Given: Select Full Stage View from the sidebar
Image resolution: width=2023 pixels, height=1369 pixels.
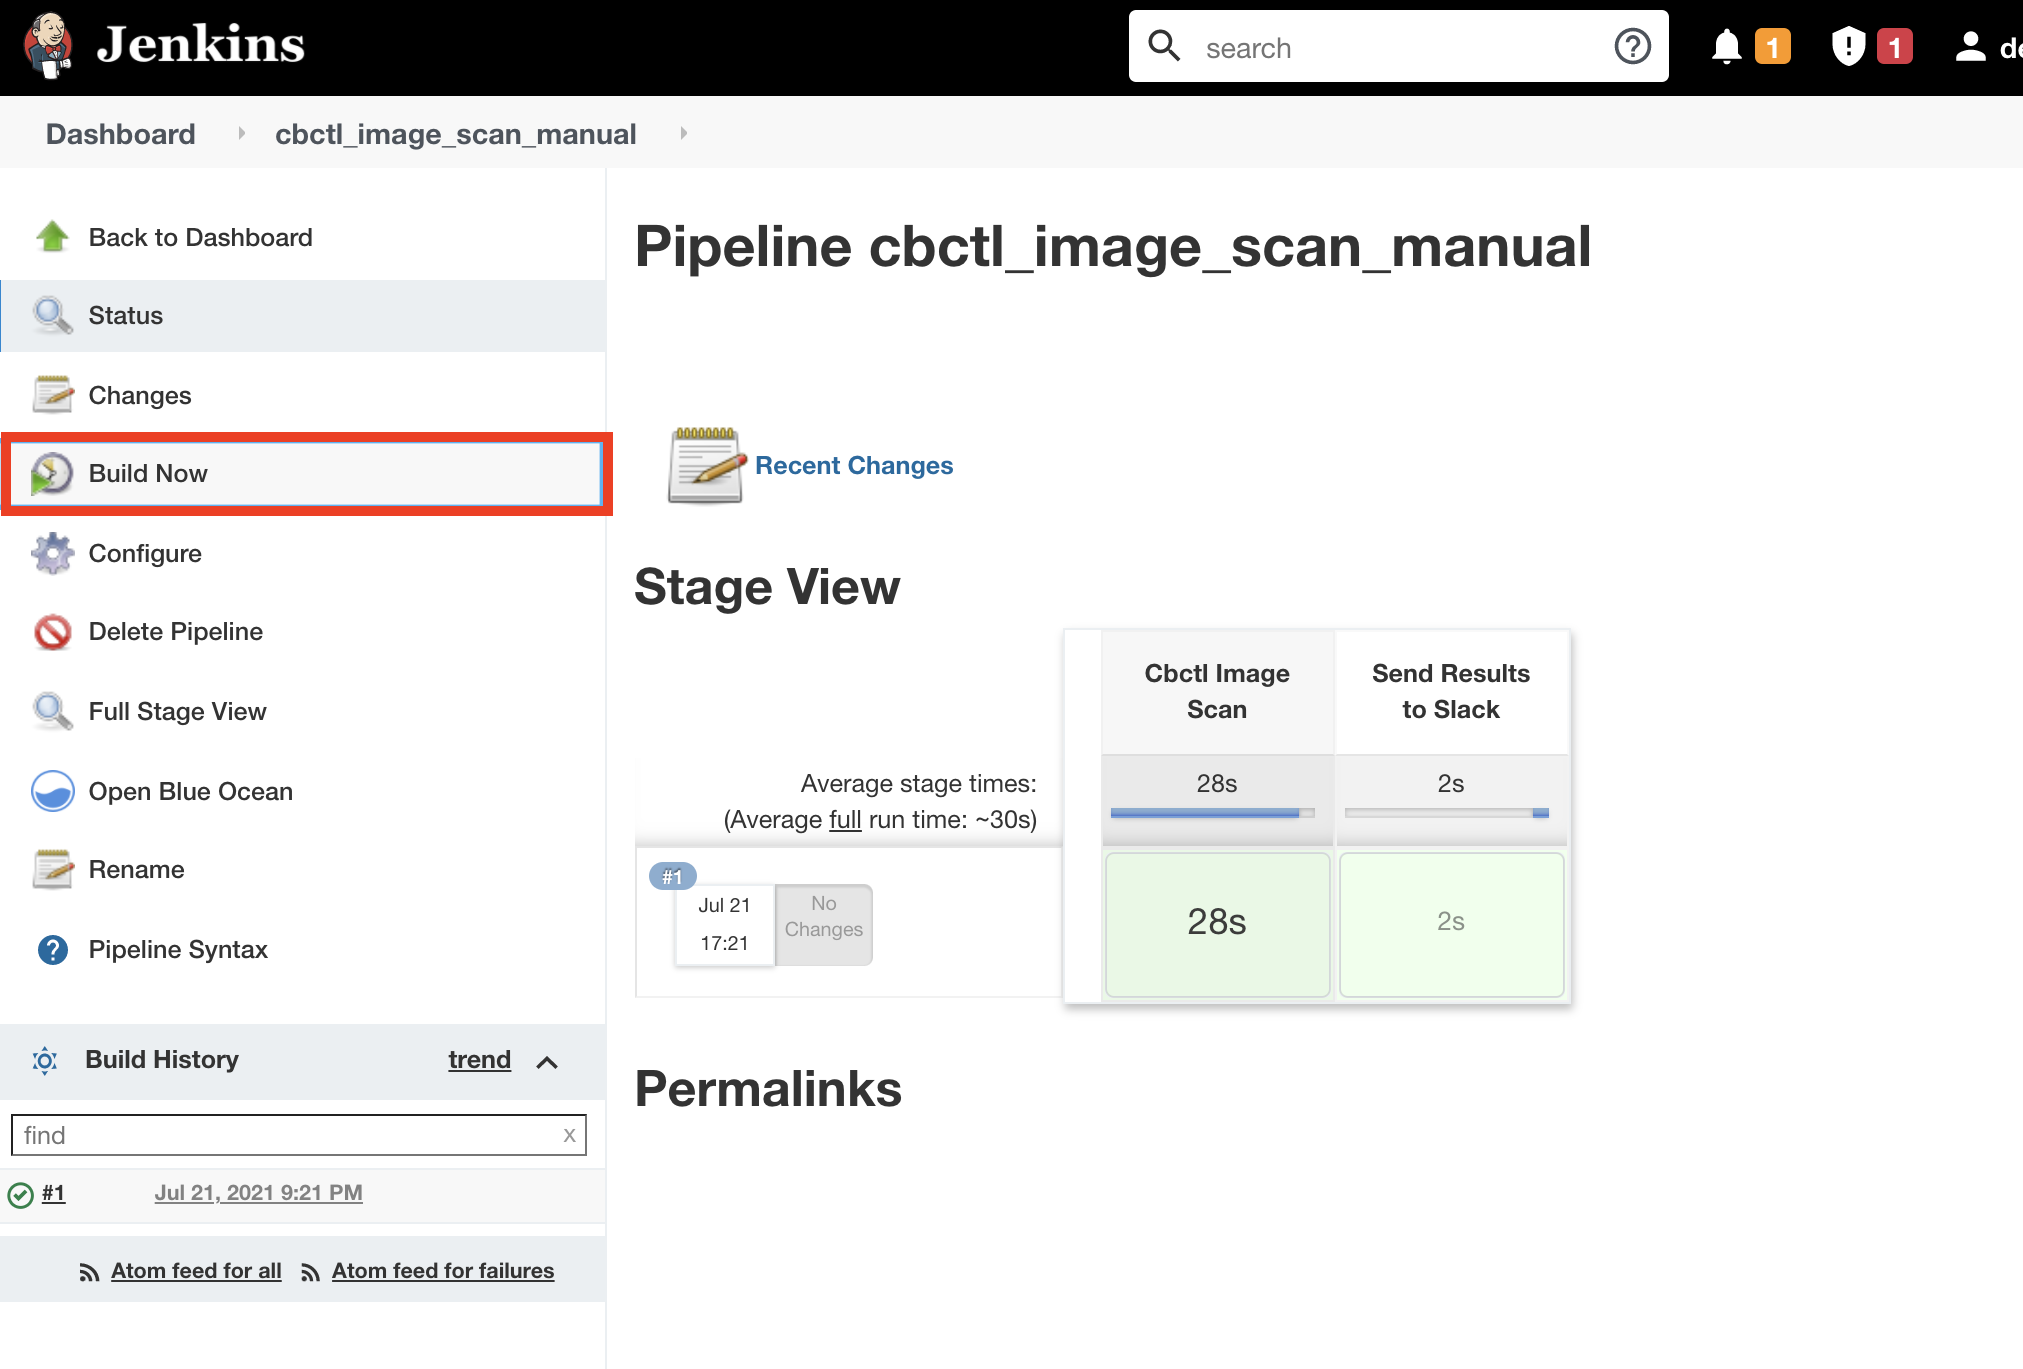Looking at the screenshot, I should (177, 711).
